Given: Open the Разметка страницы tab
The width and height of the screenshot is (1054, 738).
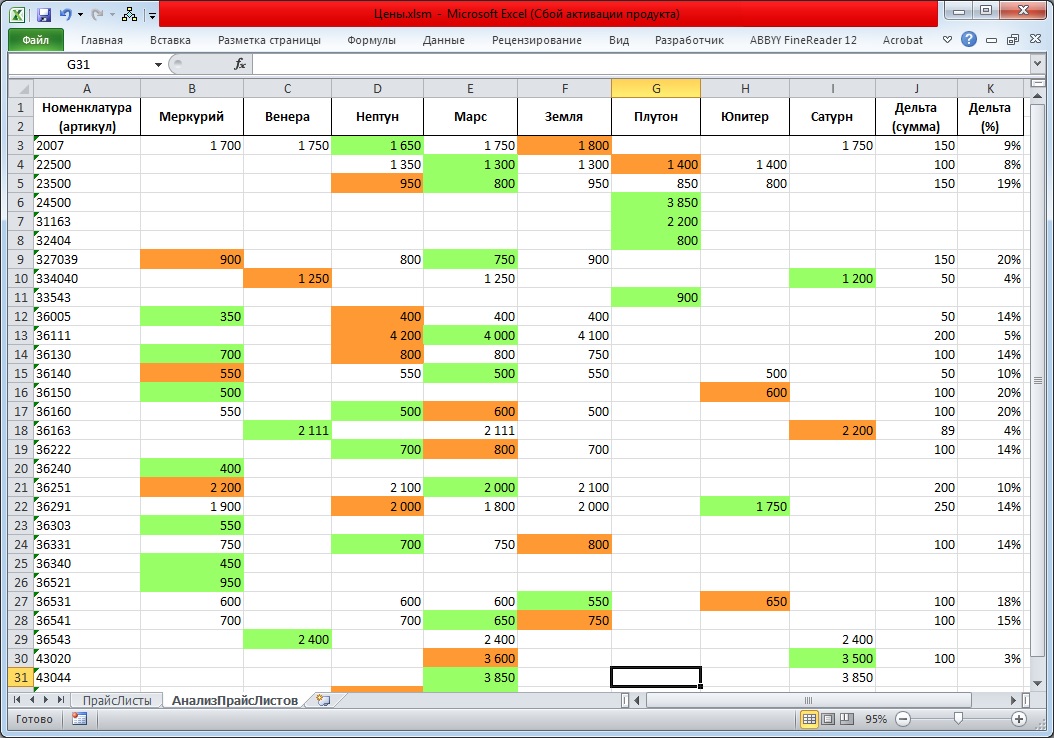Looking at the screenshot, I should click(x=269, y=40).
